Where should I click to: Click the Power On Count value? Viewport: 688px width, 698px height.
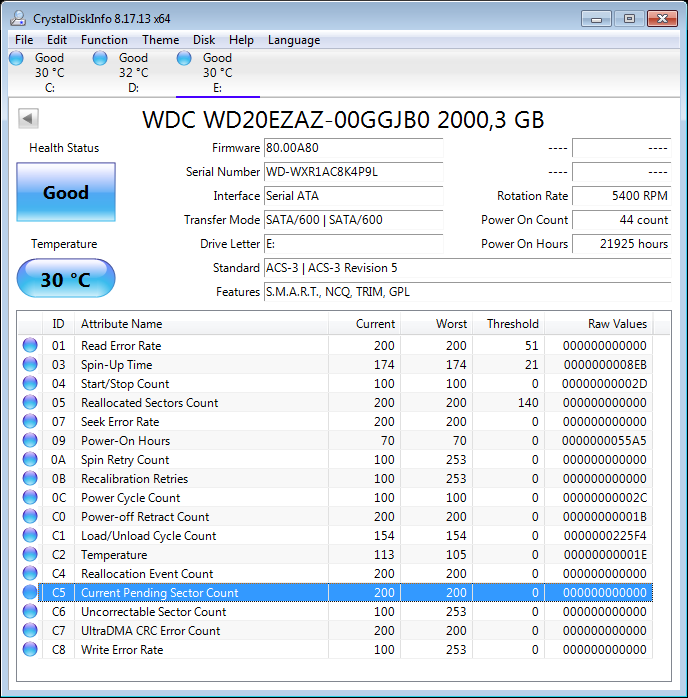pos(621,220)
